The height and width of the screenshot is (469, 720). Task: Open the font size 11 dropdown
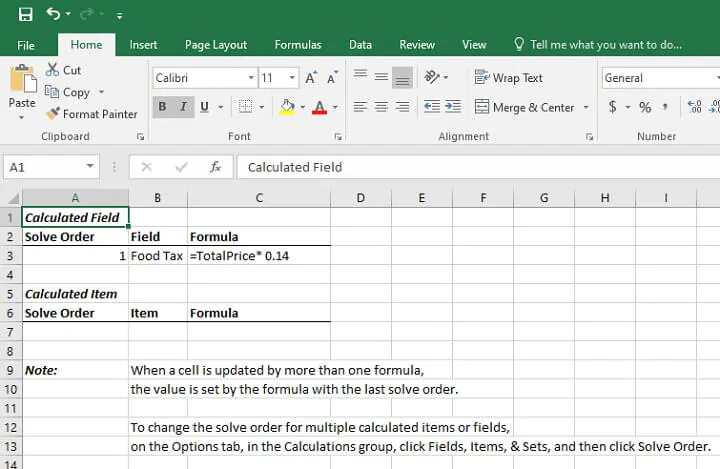pyautogui.click(x=292, y=78)
